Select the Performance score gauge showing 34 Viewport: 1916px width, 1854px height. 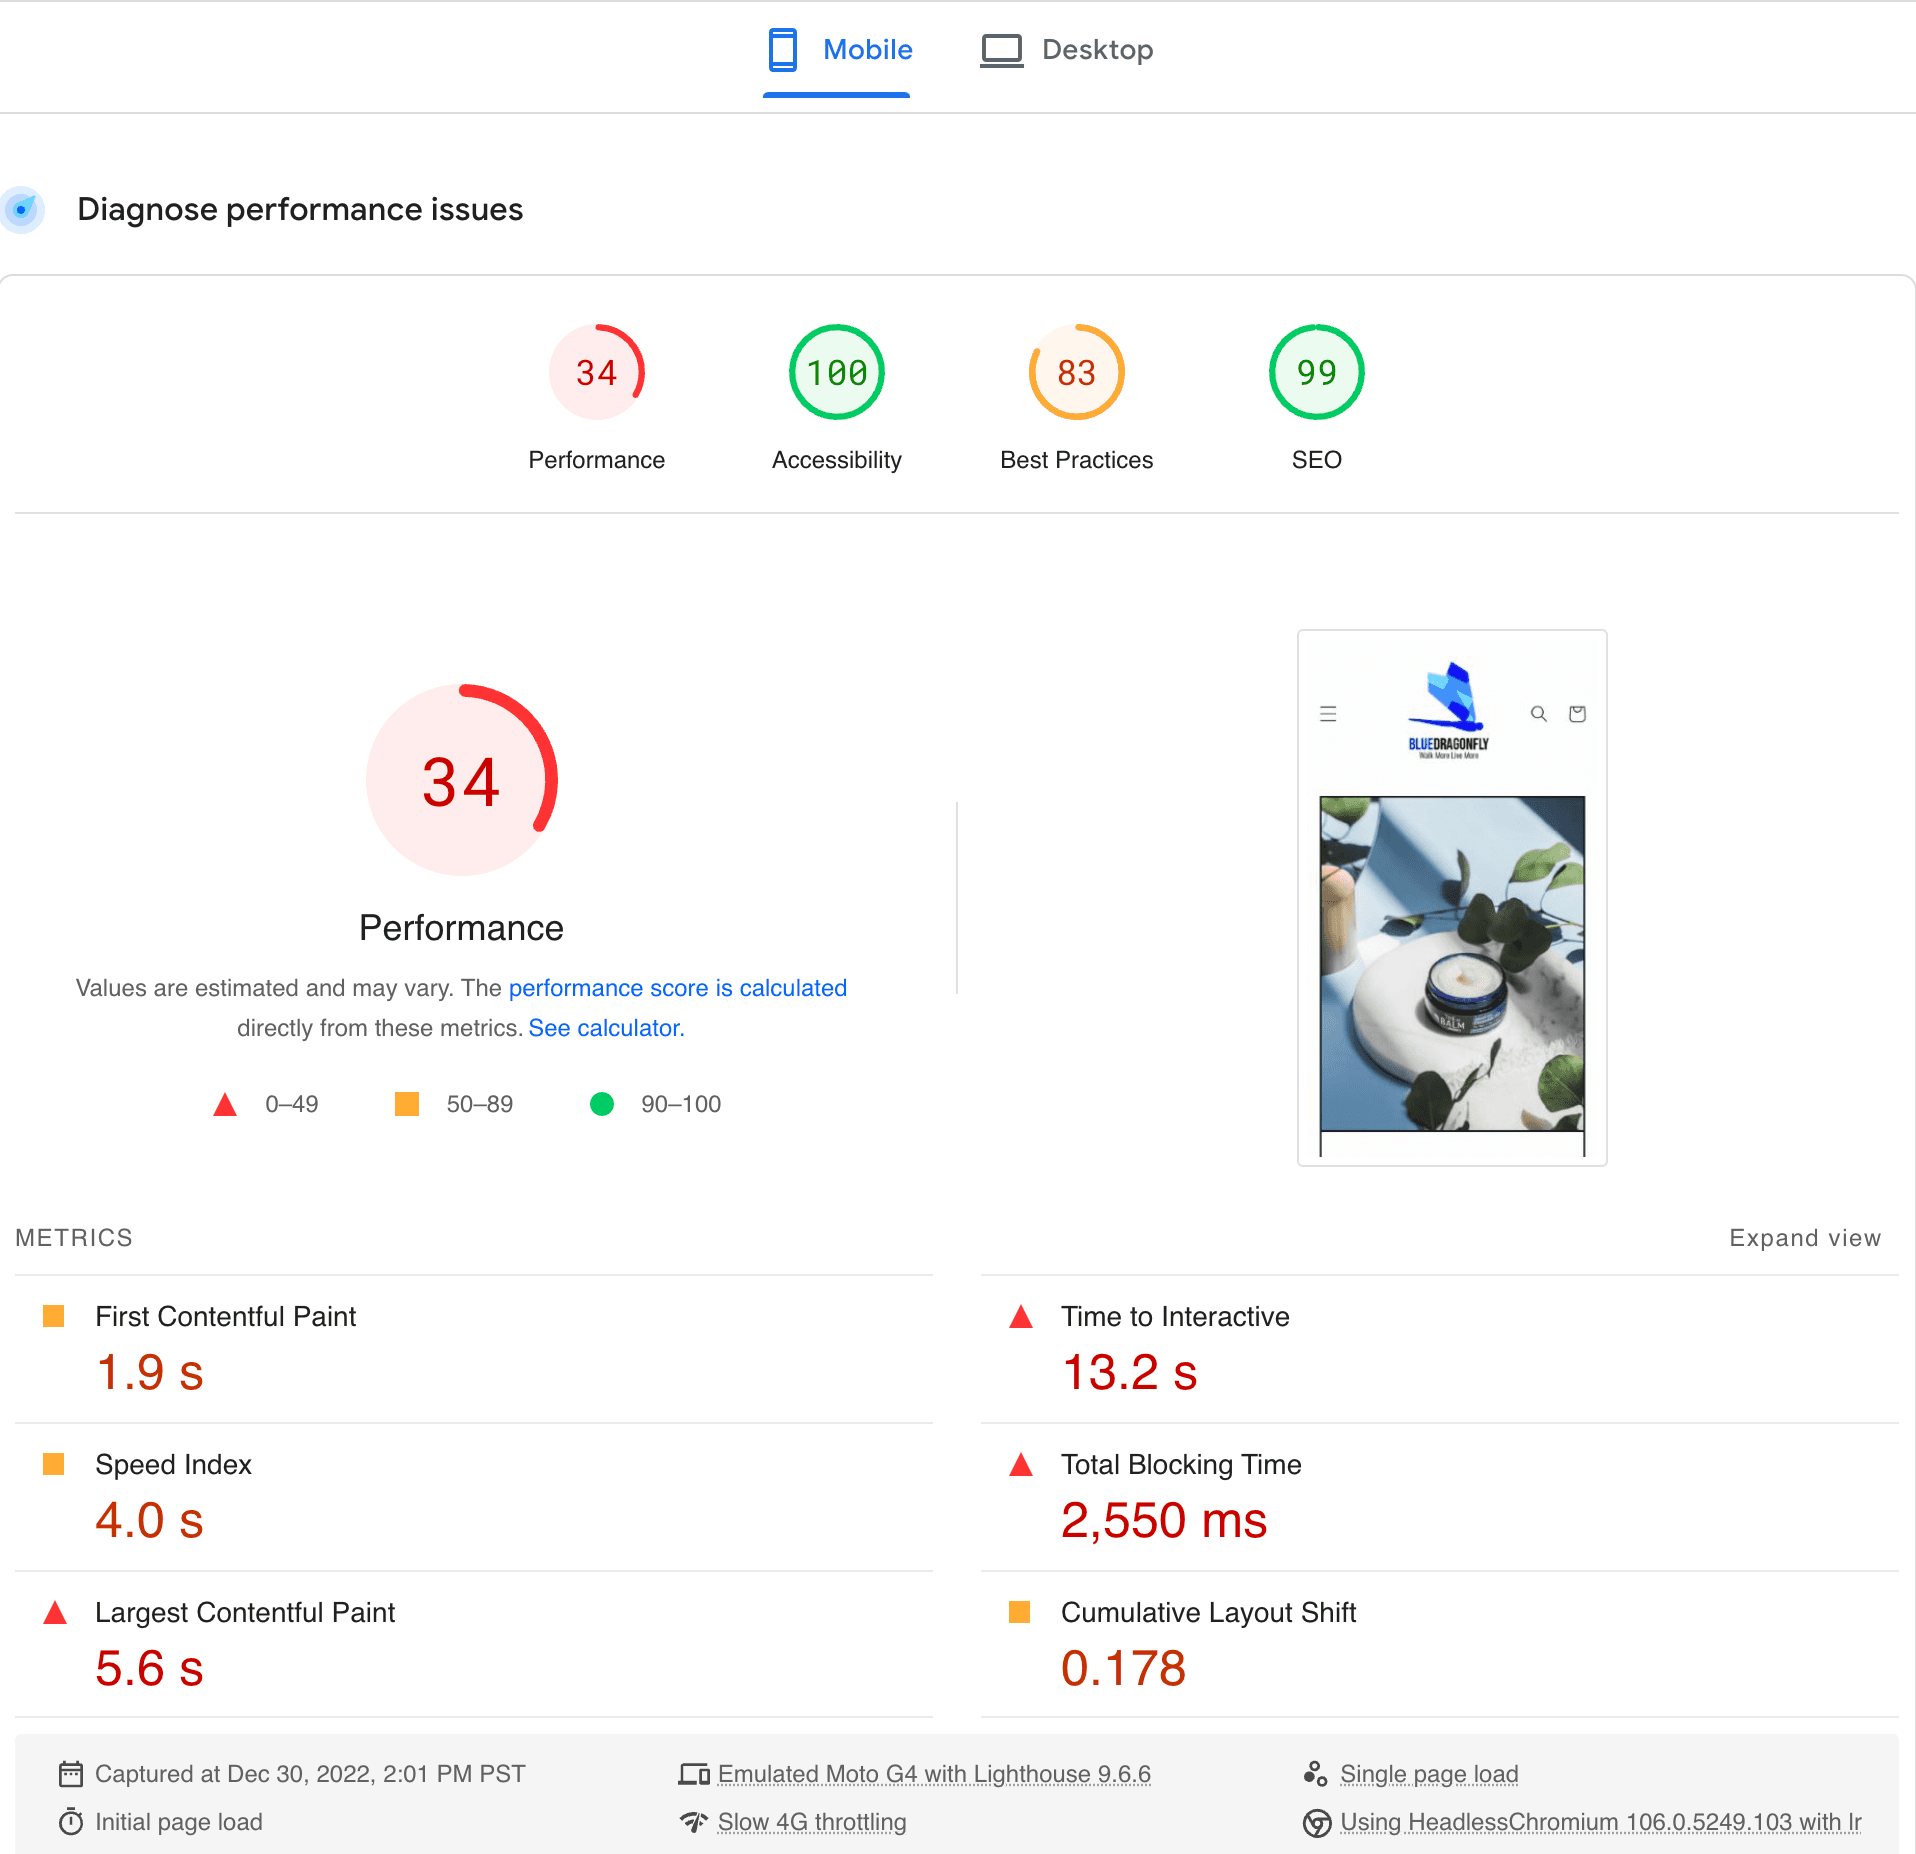[597, 371]
